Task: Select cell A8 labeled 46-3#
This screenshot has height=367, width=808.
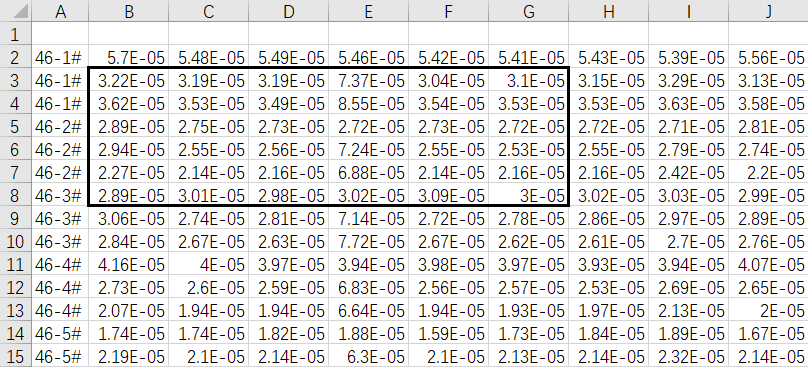Action: point(60,195)
